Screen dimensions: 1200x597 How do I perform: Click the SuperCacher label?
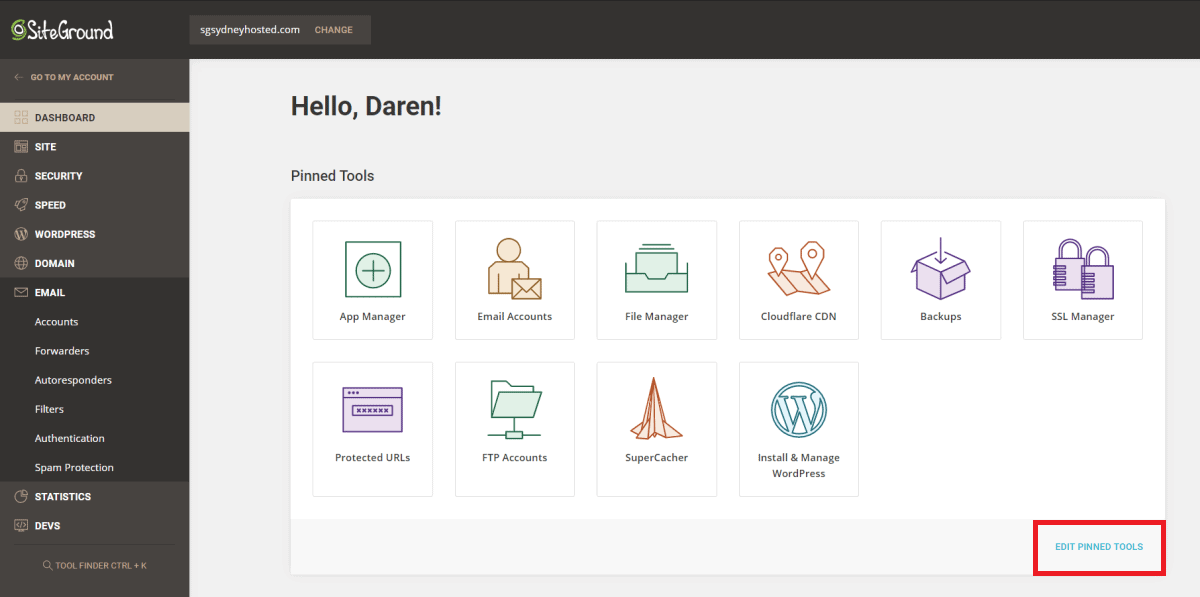(x=657, y=457)
